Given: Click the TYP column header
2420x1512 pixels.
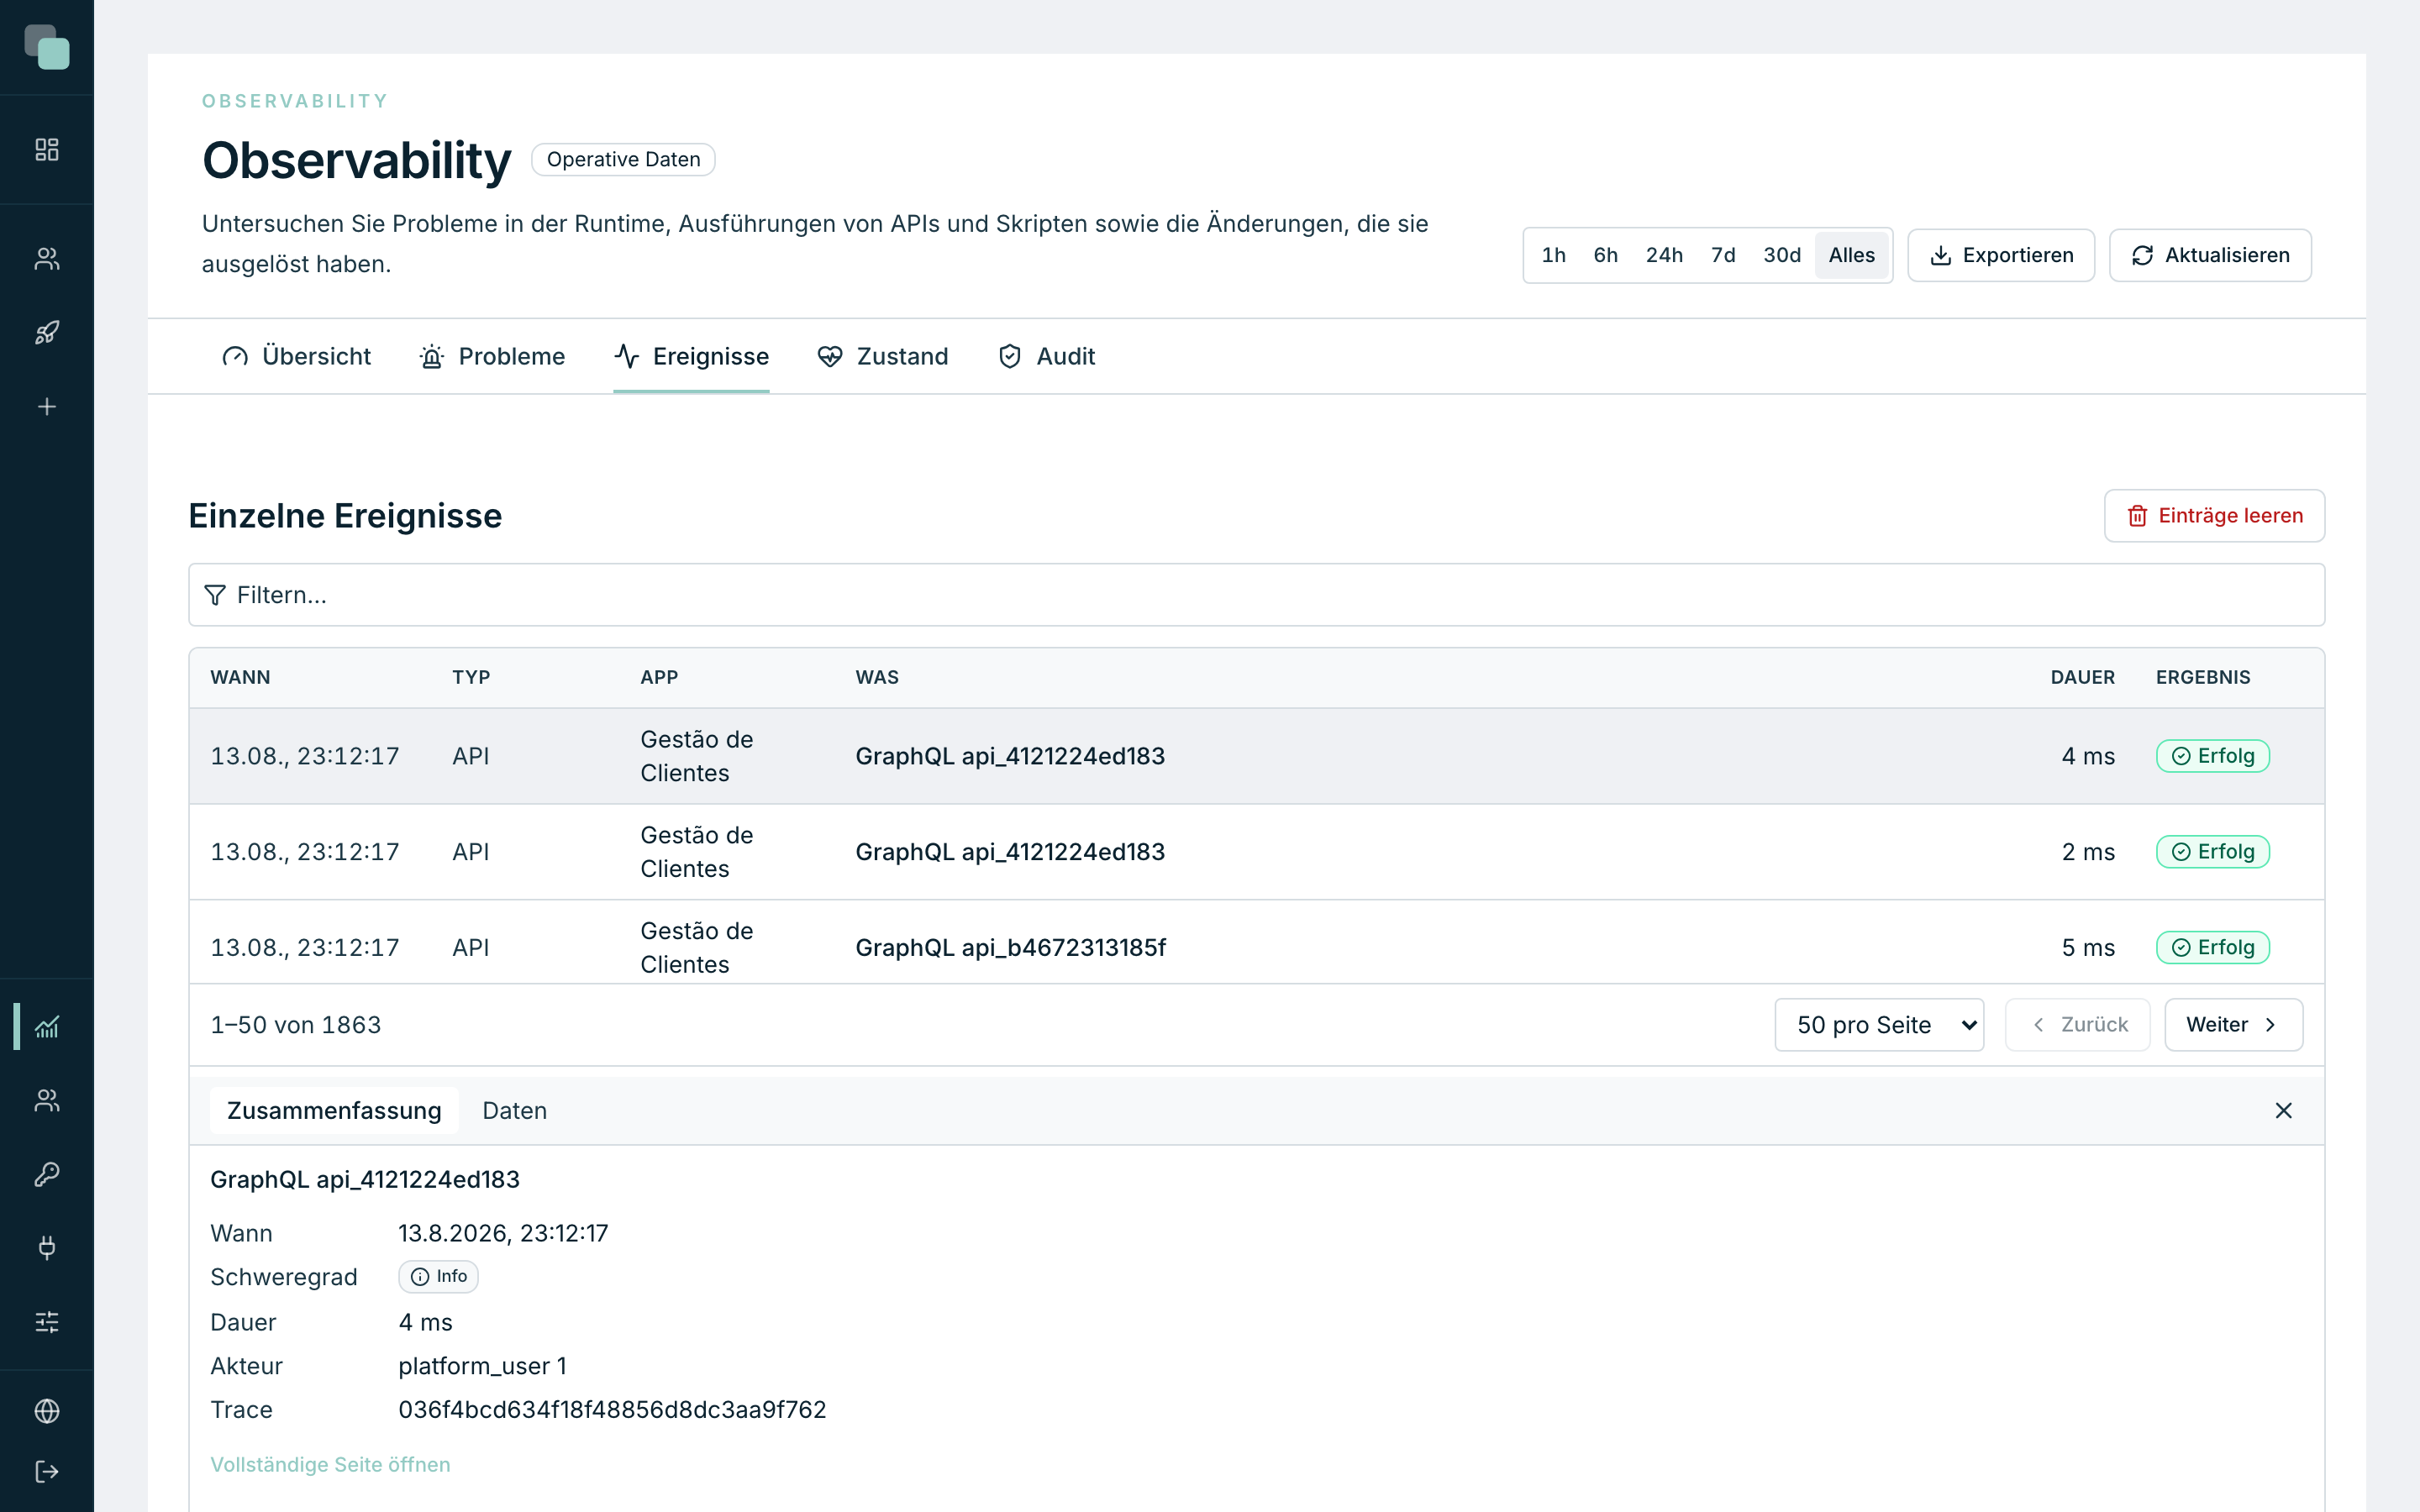Looking at the screenshot, I should (x=471, y=677).
